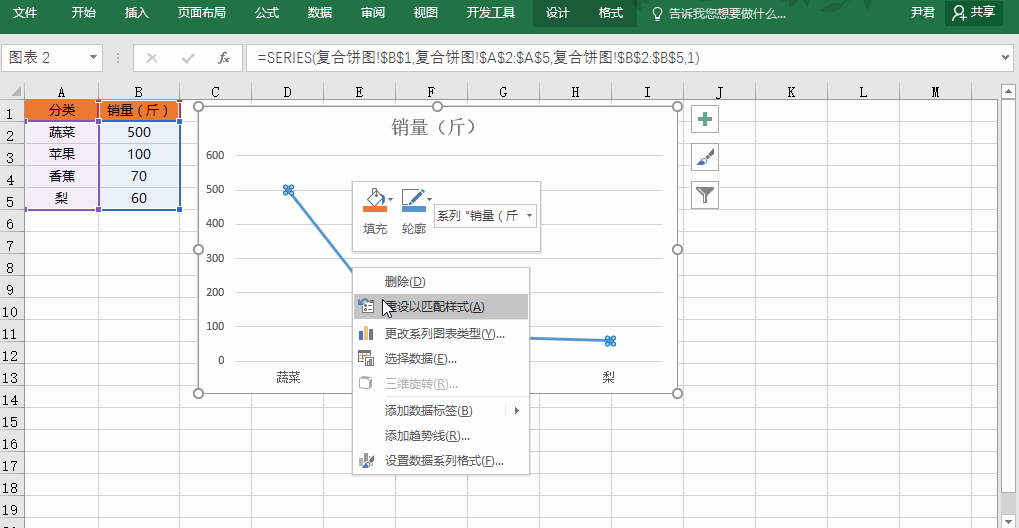The width and height of the screenshot is (1019, 528).
Task: Select cell B2 containing 500
Action: [x=139, y=132]
